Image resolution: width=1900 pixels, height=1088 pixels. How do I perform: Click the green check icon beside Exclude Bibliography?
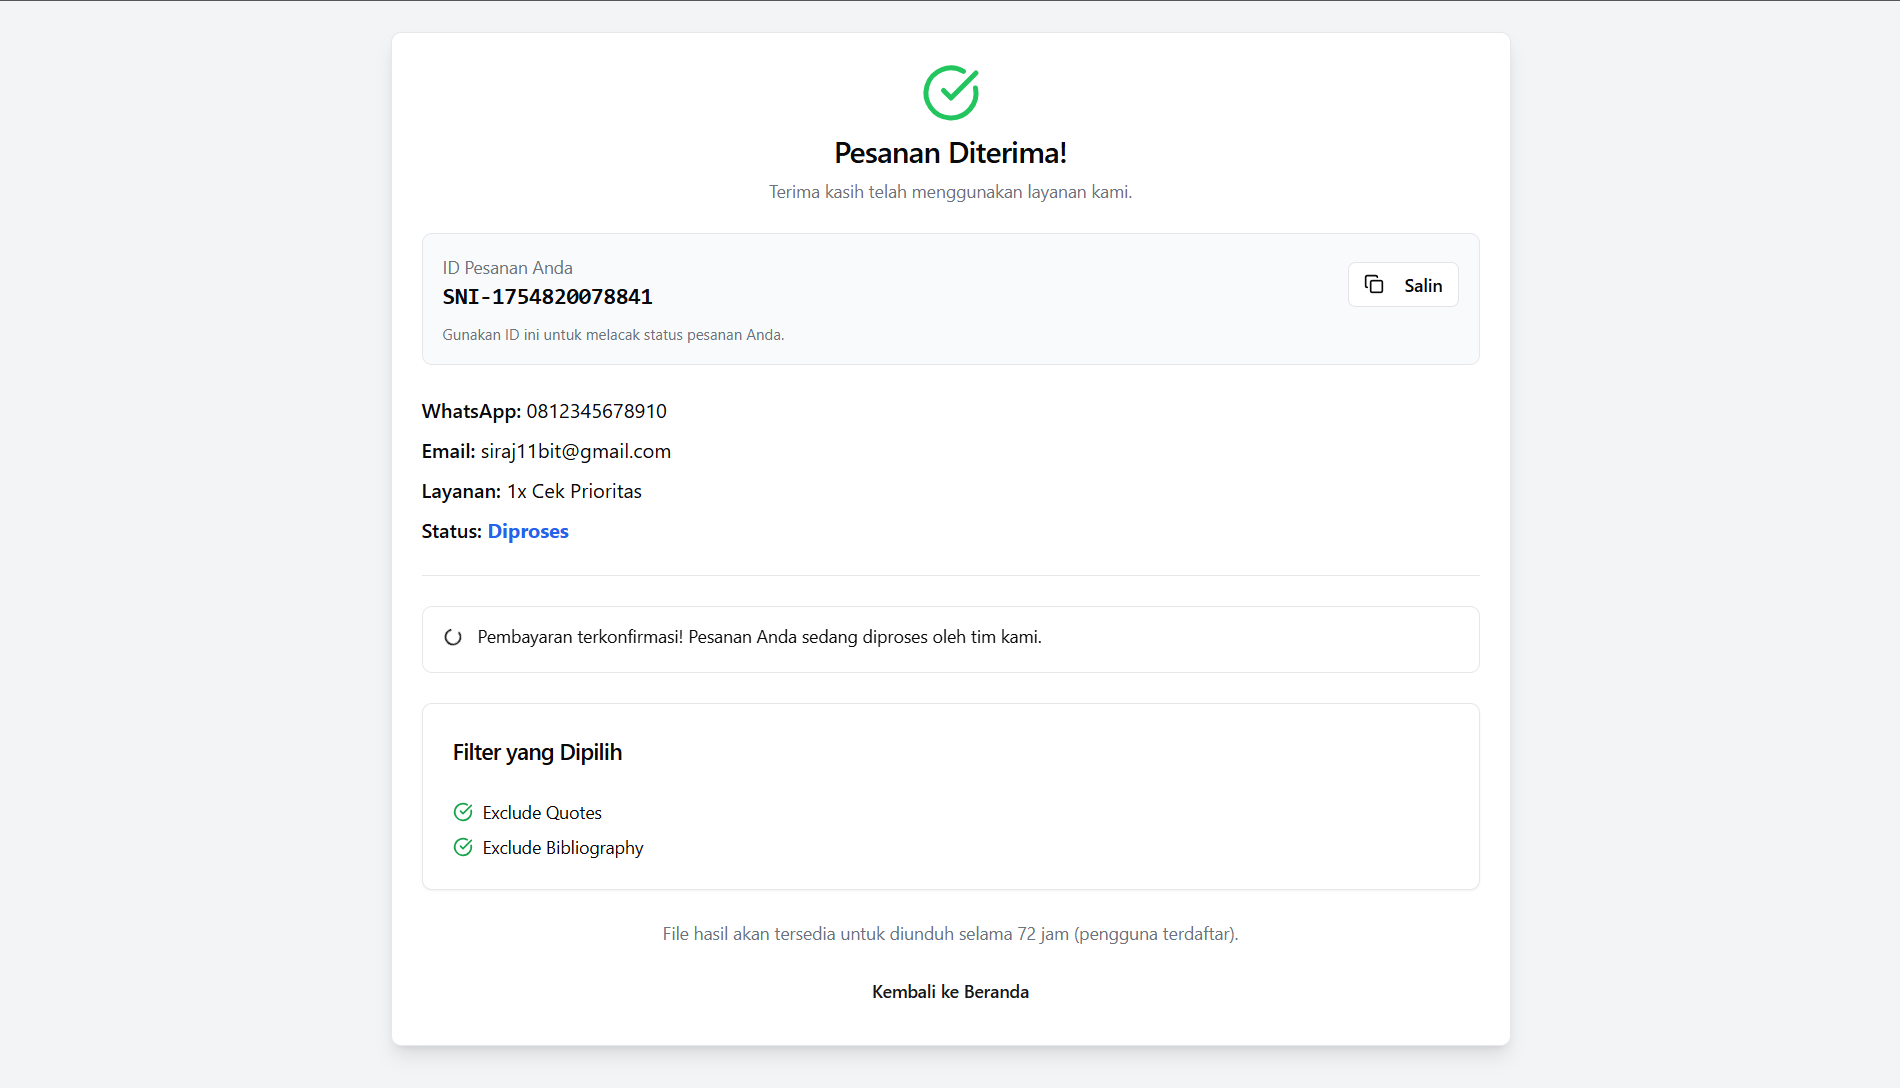463,847
